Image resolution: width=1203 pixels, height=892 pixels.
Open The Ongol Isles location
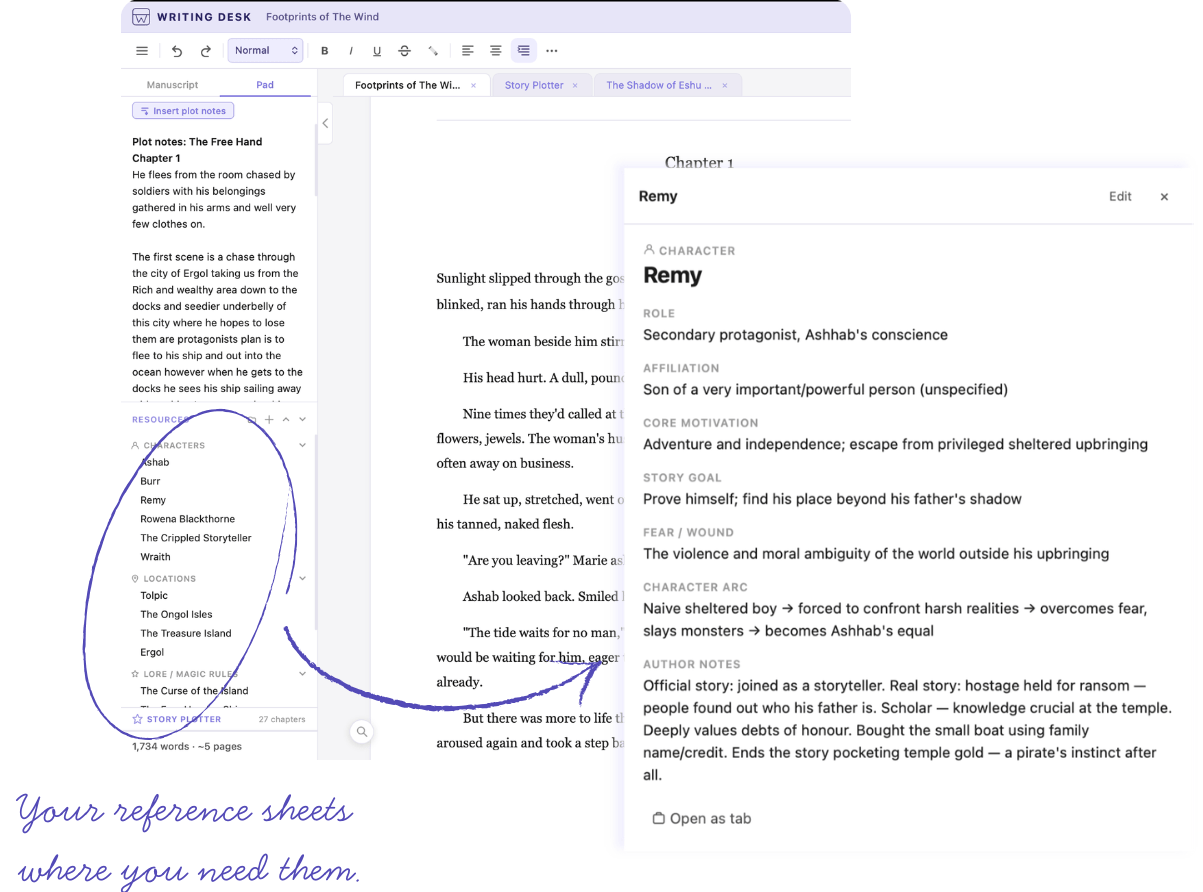coord(176,615)
